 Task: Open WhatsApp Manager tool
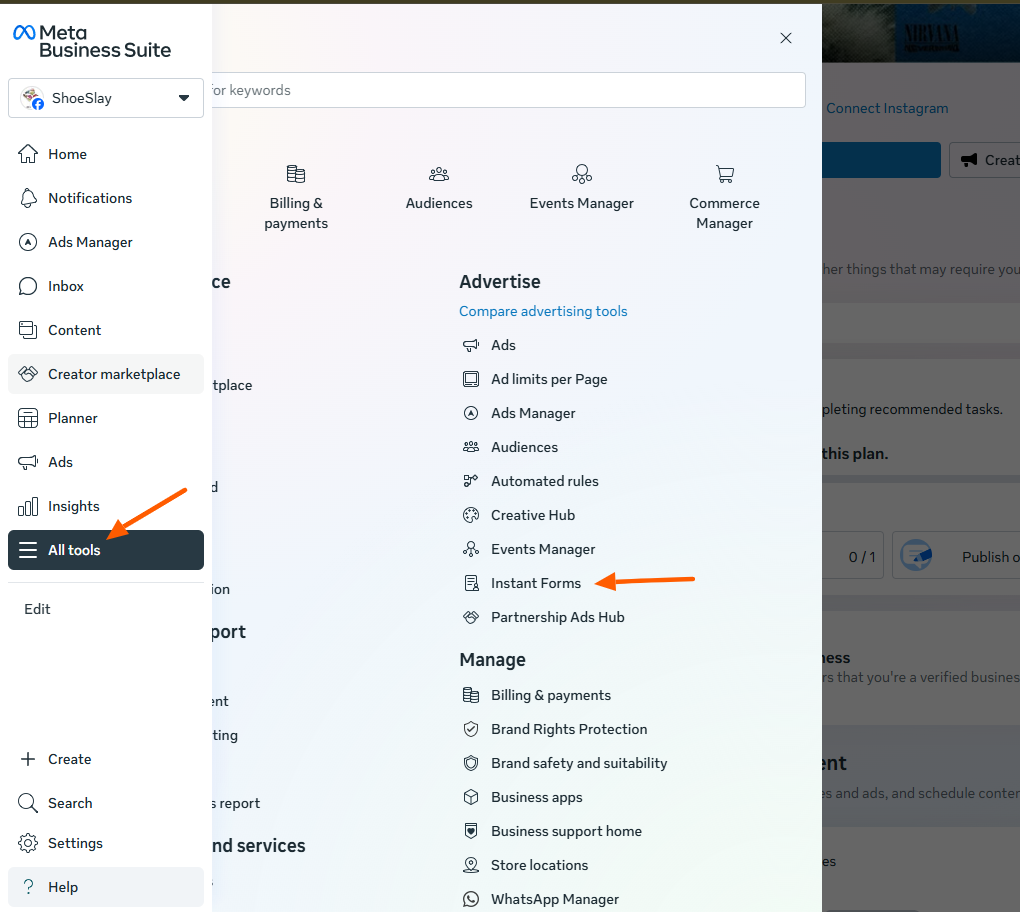[x=541, y=900]
